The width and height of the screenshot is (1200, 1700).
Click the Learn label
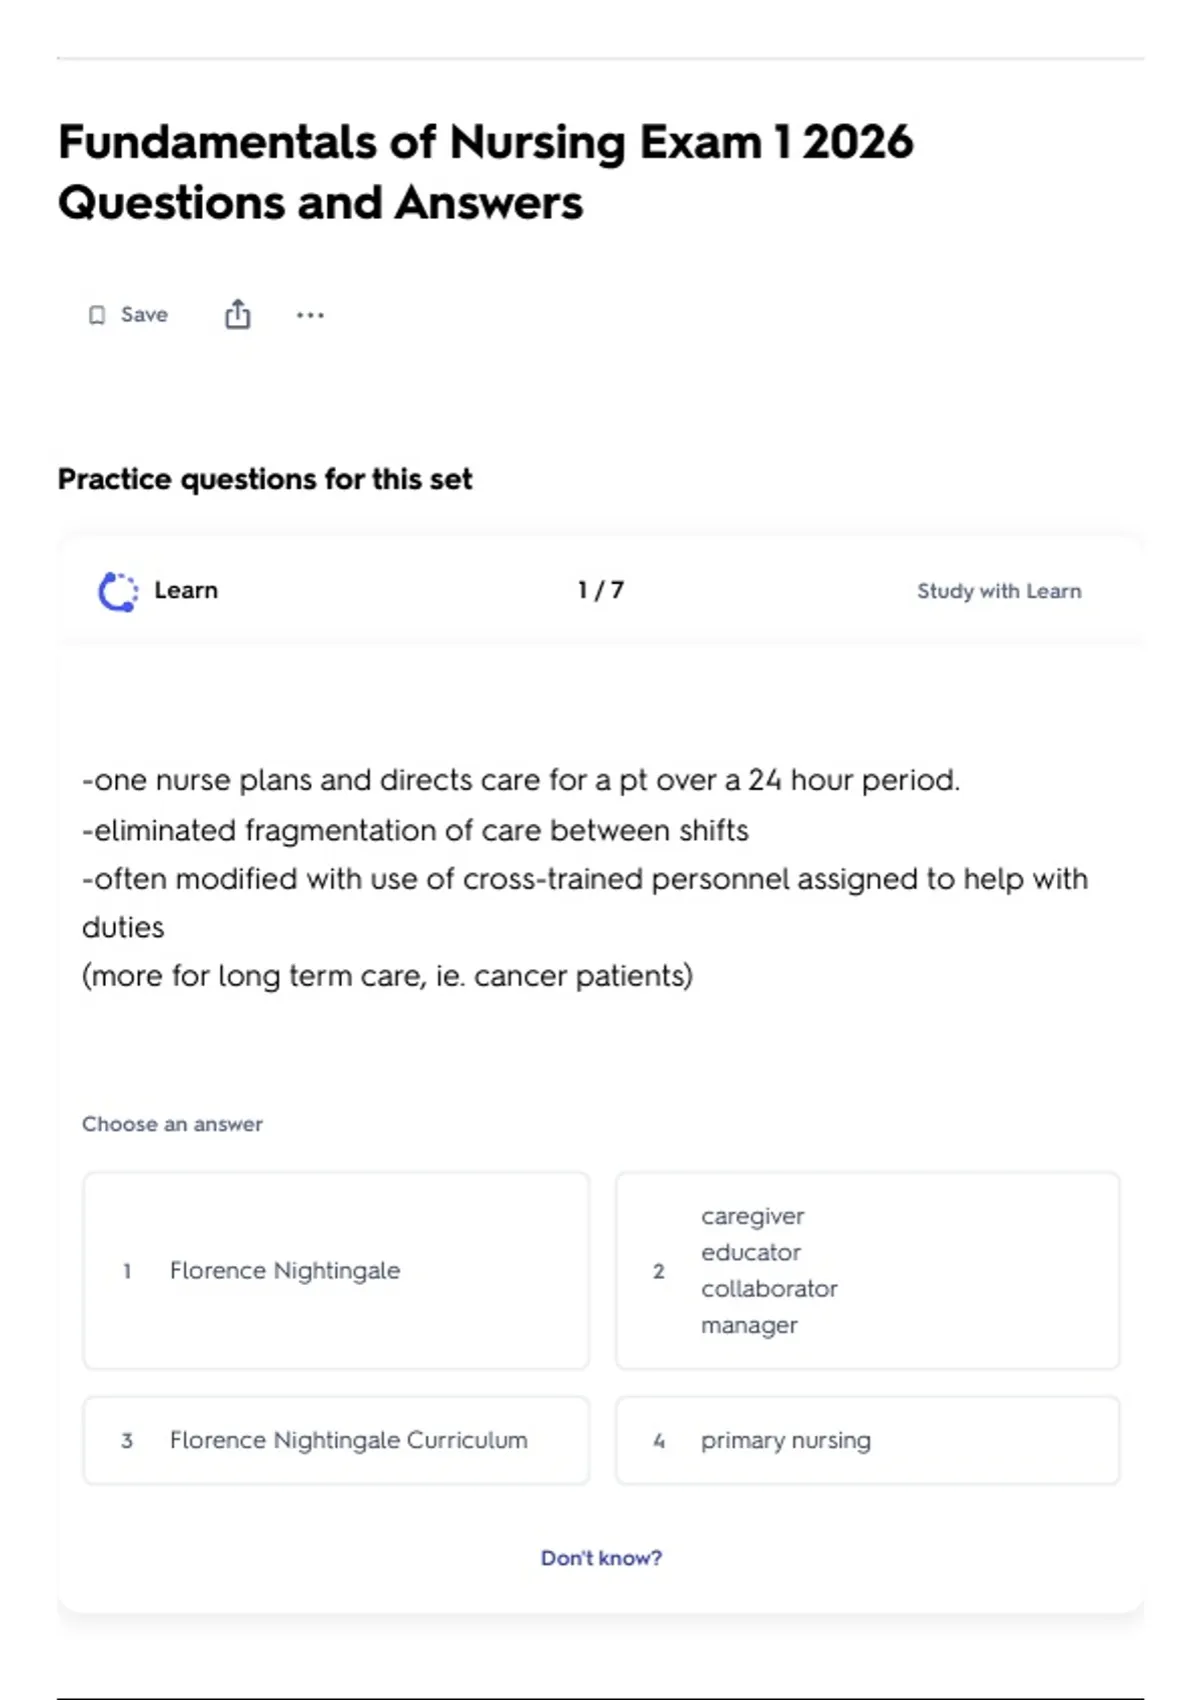pyautogui.click(x=186, y=590)
